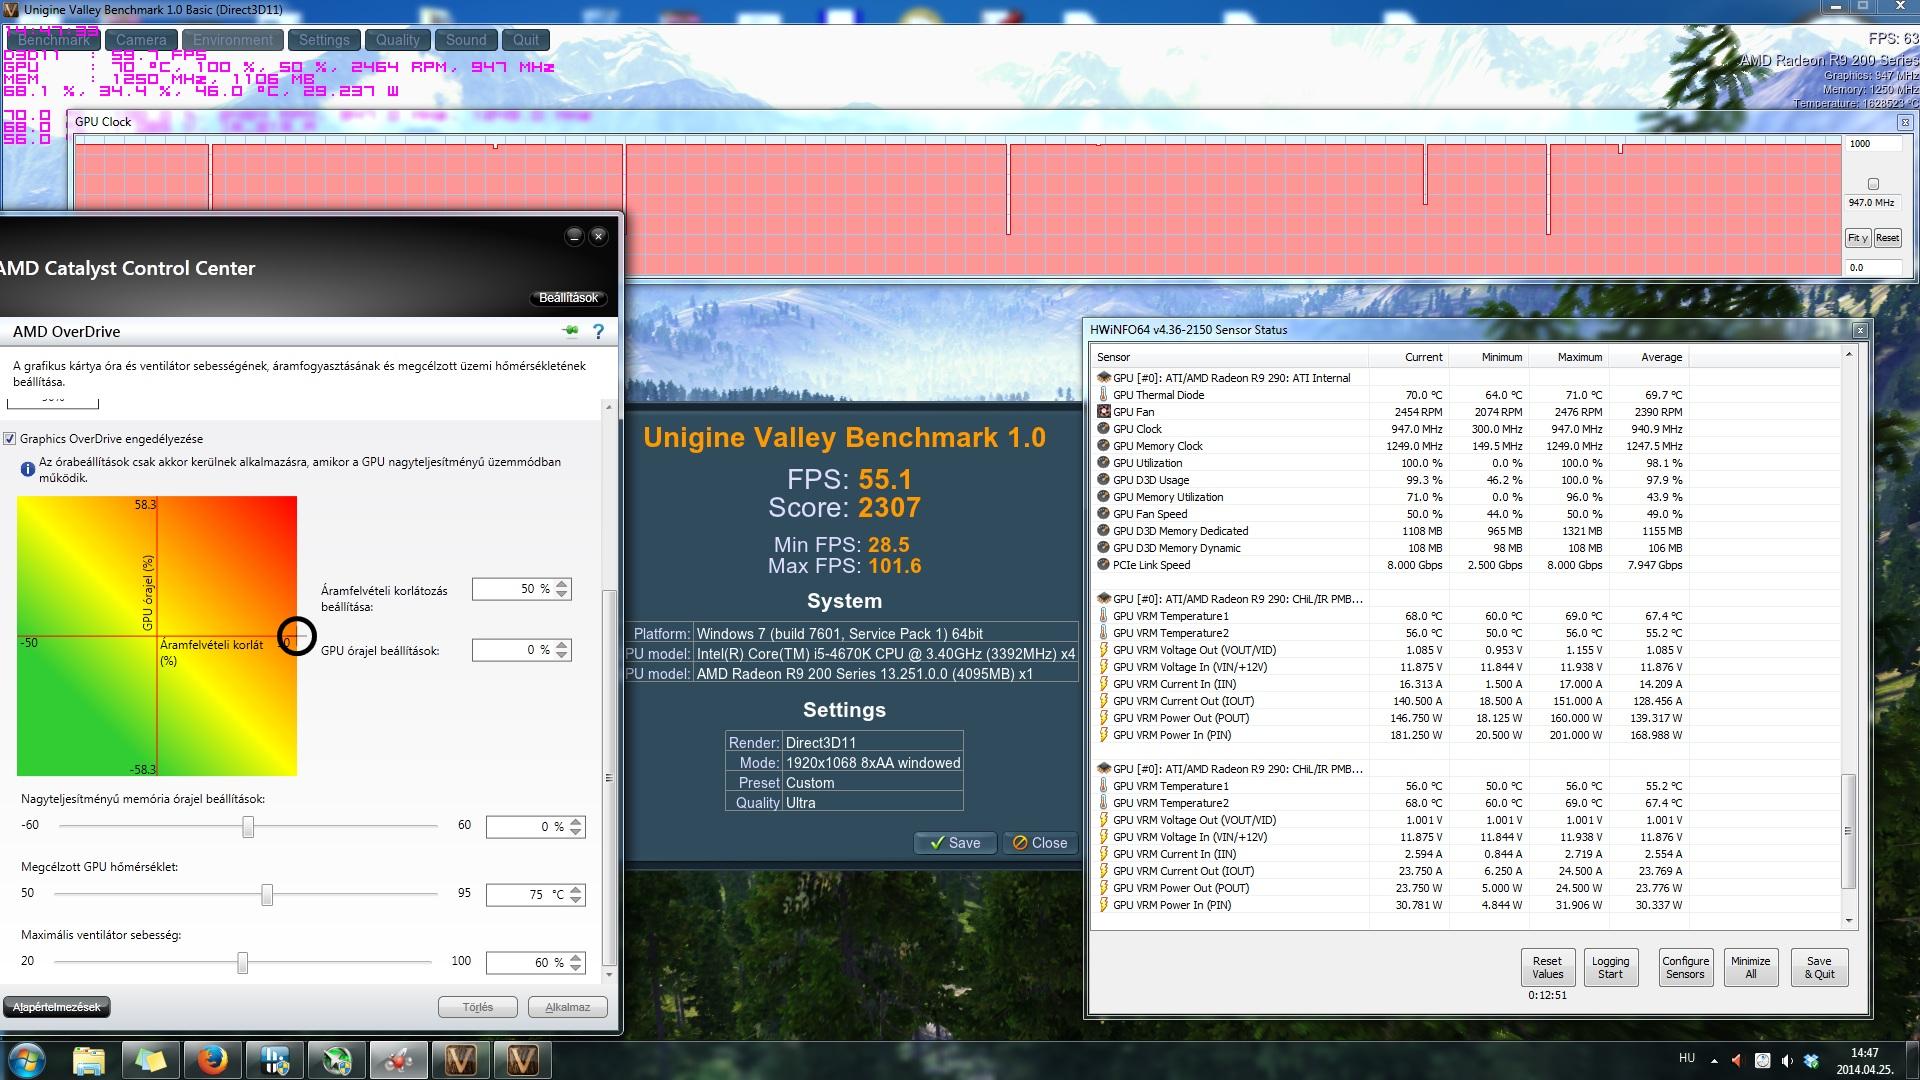Click the GPU Clock sensor icon
The image size is (1920, 1080).
(1104, 429)
